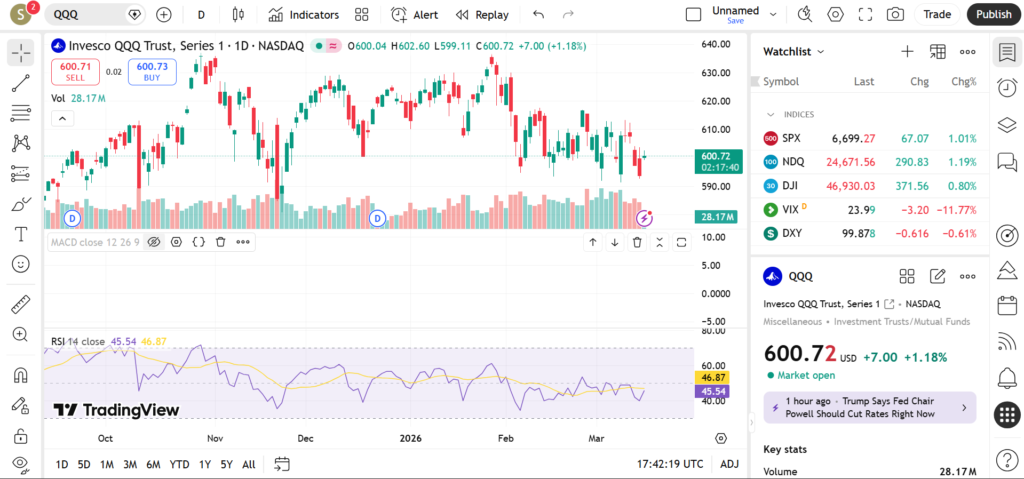Open the emoji icons tool
The height and width of the screenshot is (479, 1024).
20,264
